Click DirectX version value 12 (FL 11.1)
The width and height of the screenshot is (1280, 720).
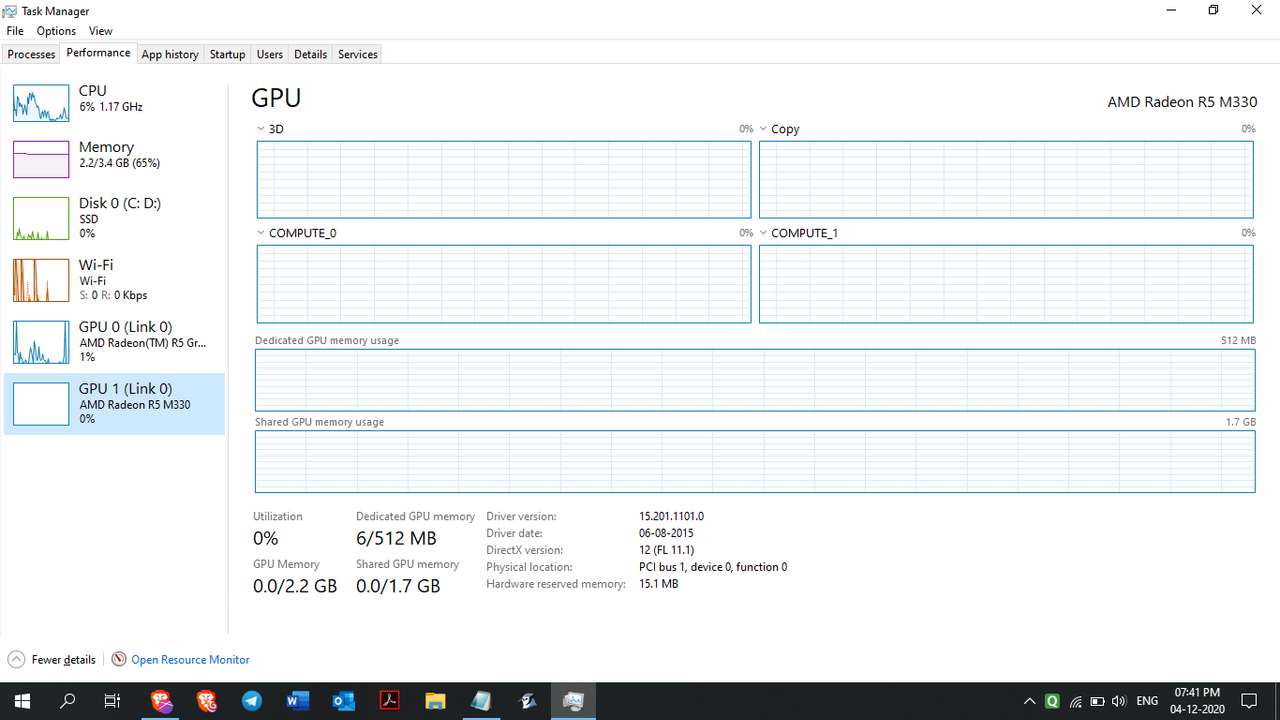coord(666,551)
